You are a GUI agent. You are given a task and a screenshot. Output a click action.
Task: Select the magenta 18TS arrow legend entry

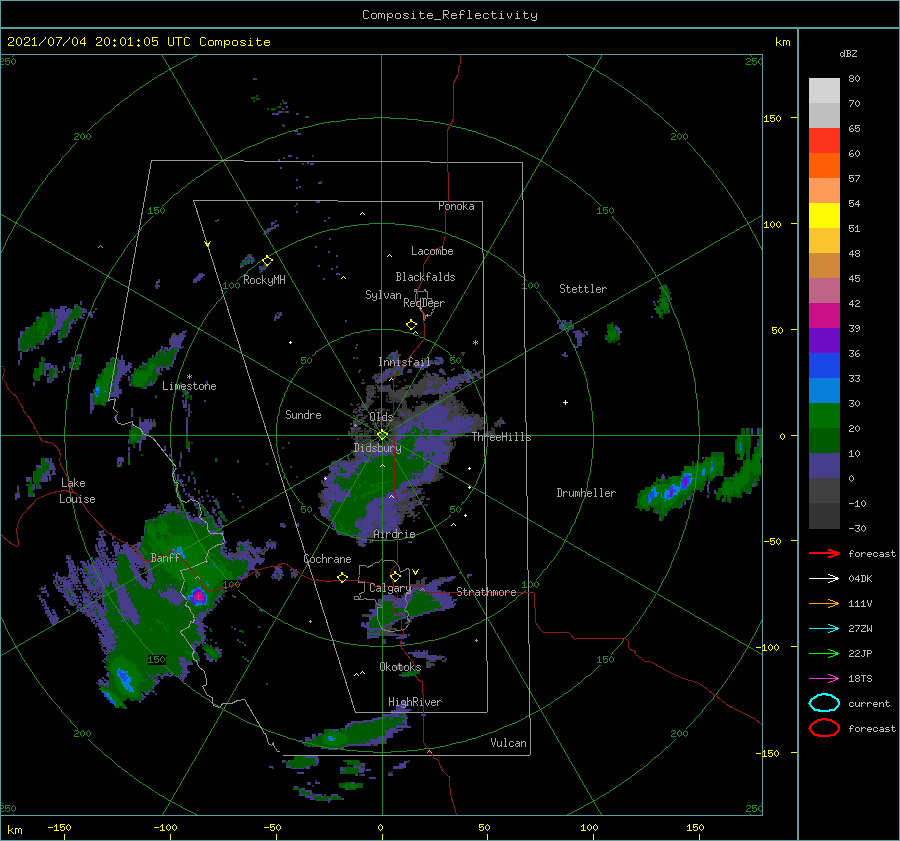pyautogui.click(x=824, y=679)
